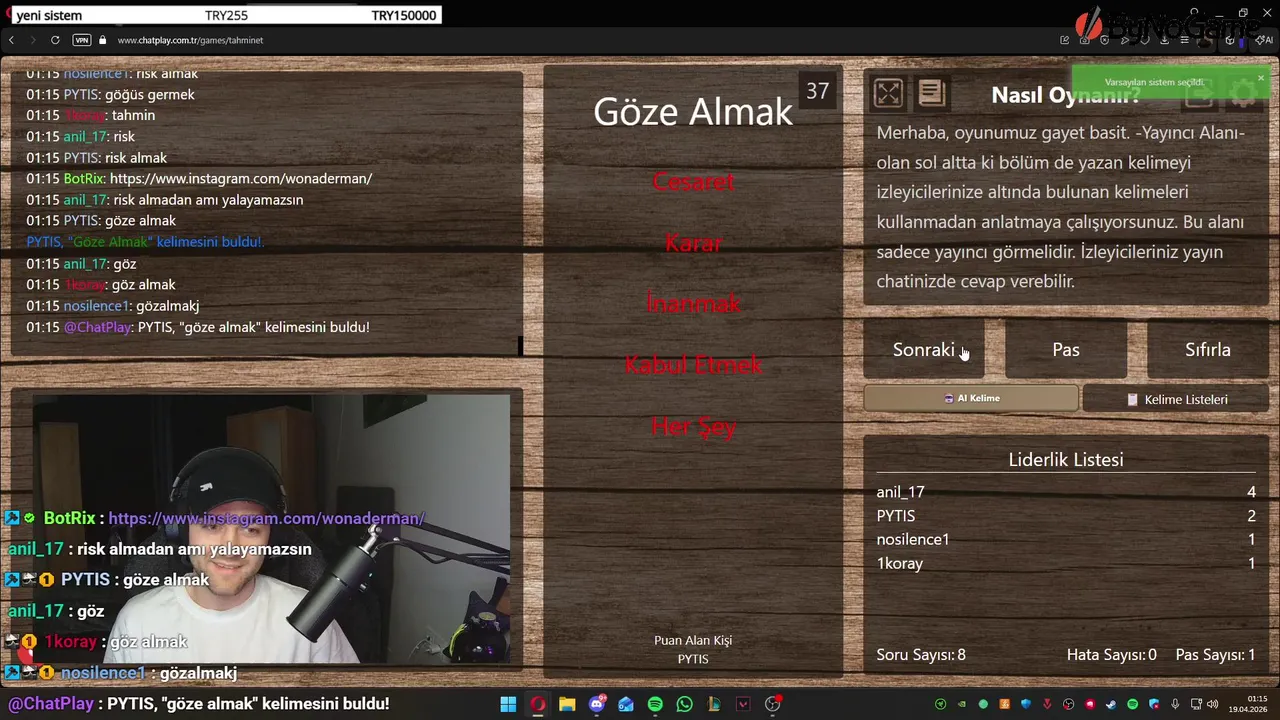Open Opera browser from taskbar
Viewport: 1280px width, 720px height.
pos(537,704)
